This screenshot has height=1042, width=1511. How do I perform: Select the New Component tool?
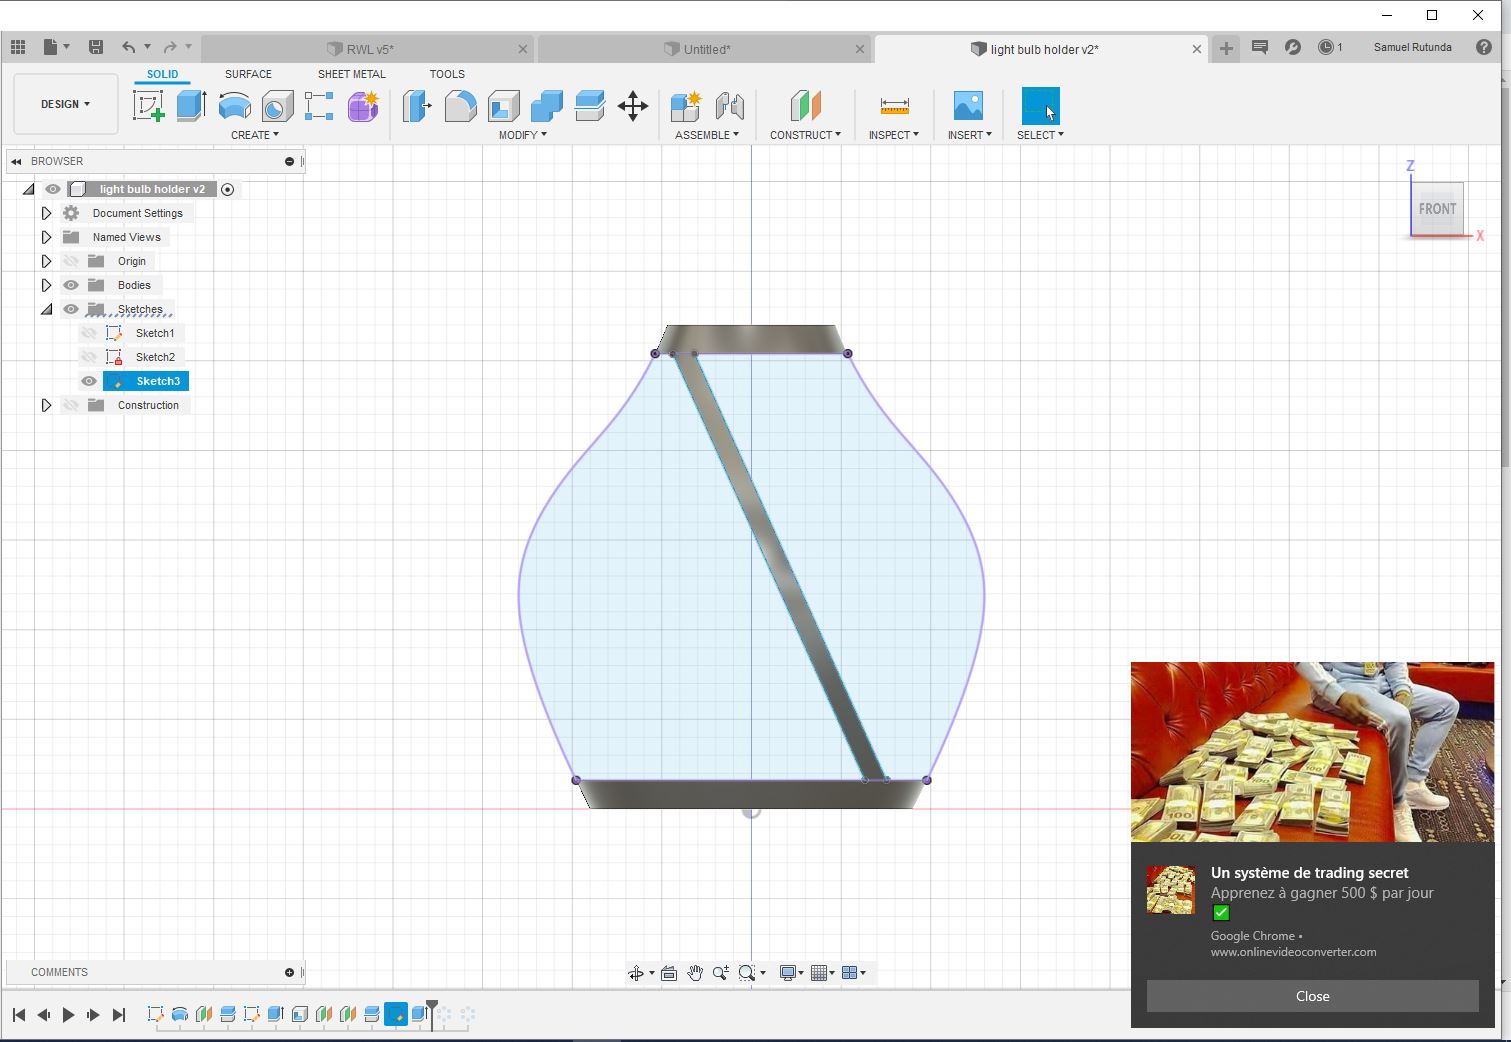686,106
